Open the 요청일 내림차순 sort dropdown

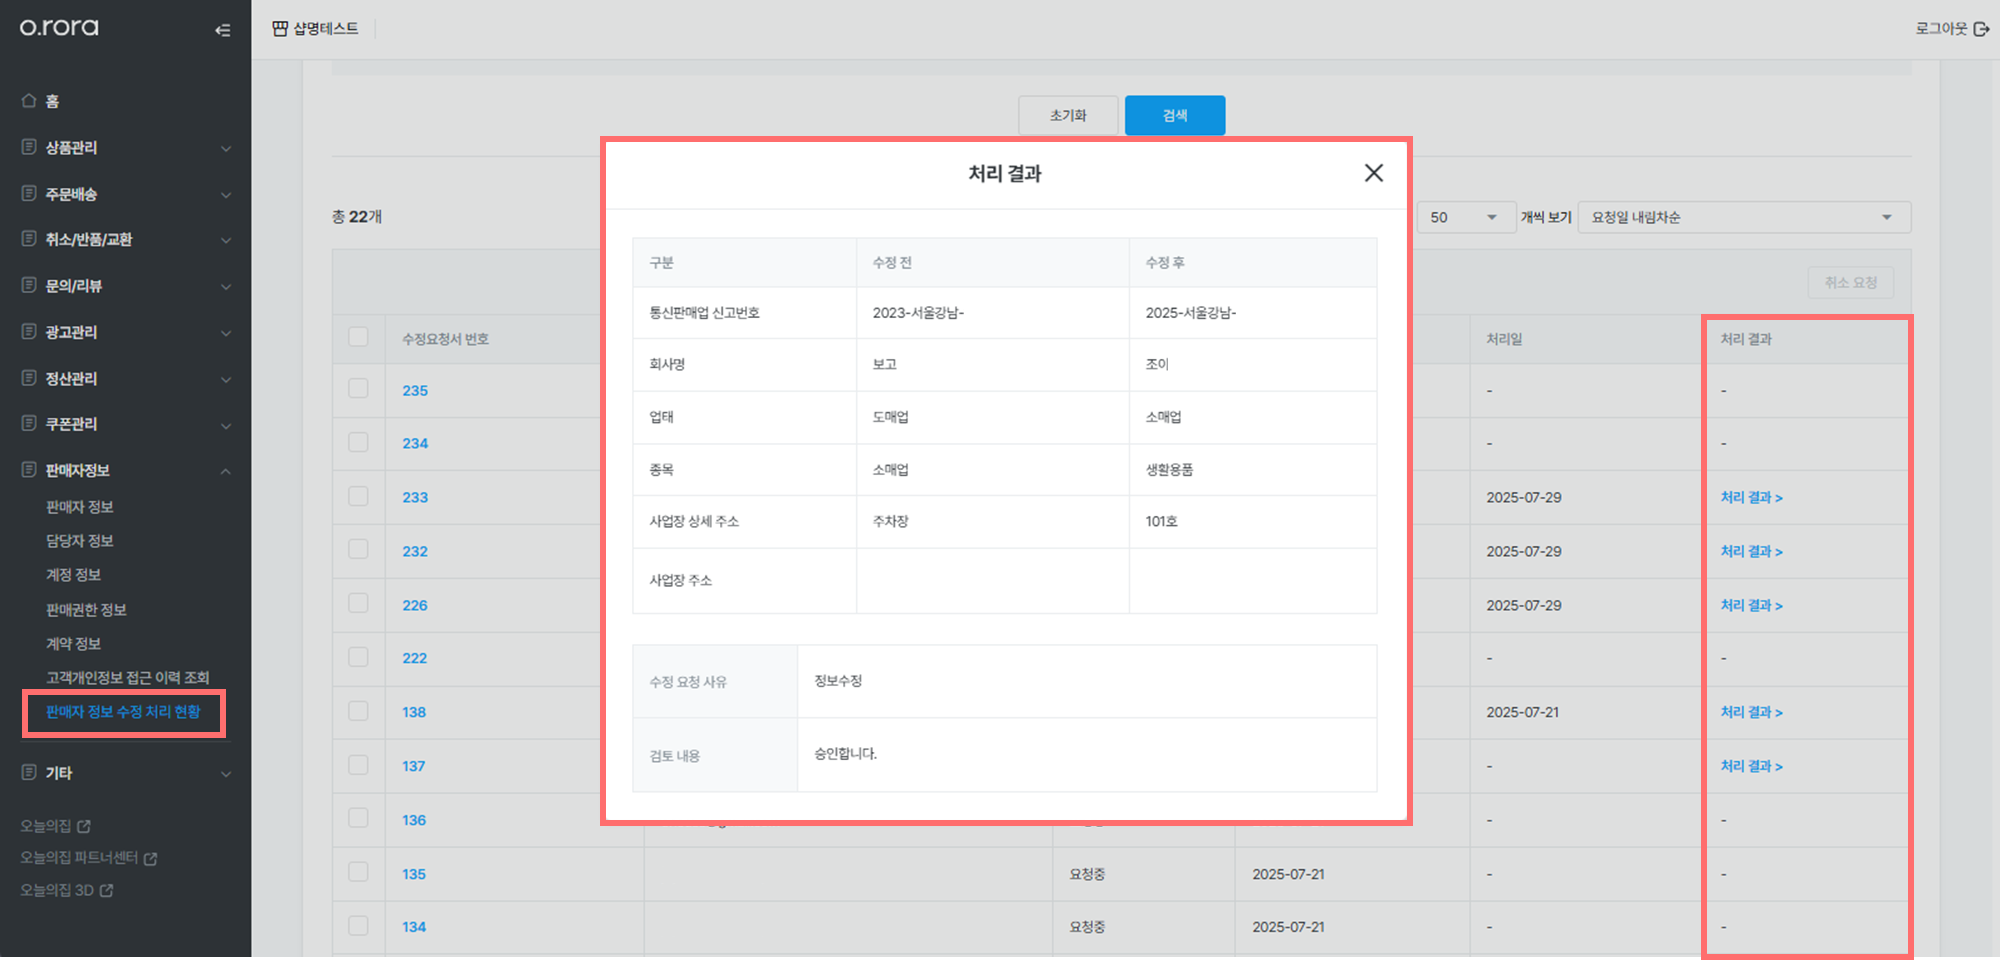click(x=1744, y=217)
